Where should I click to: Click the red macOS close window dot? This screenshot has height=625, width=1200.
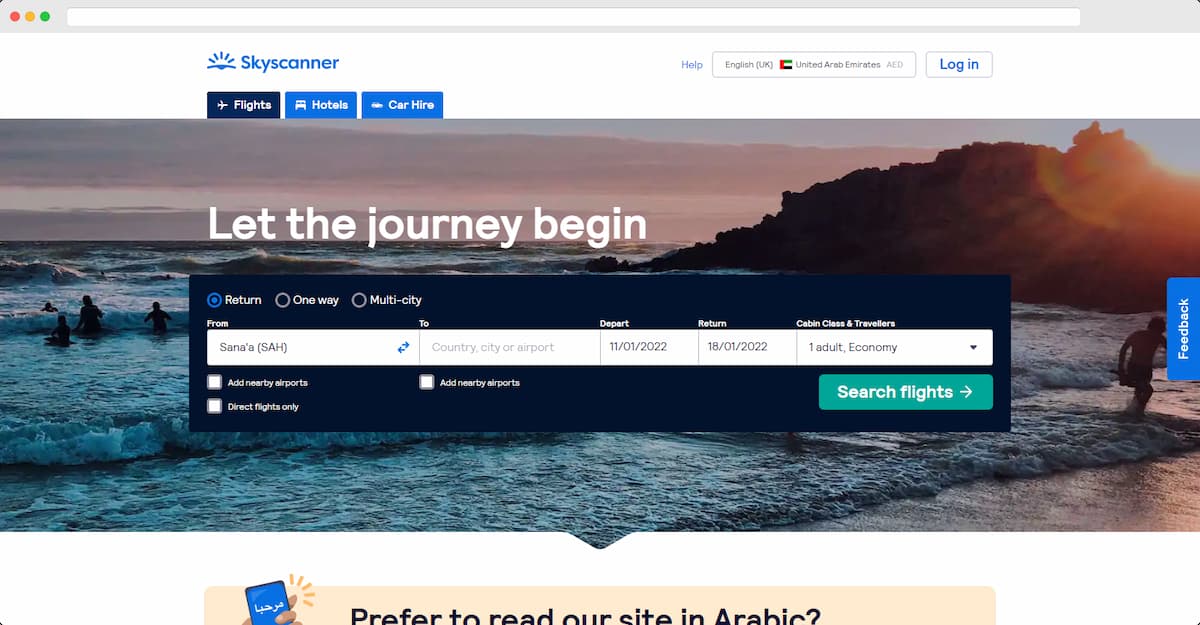(x=15, y=17)
